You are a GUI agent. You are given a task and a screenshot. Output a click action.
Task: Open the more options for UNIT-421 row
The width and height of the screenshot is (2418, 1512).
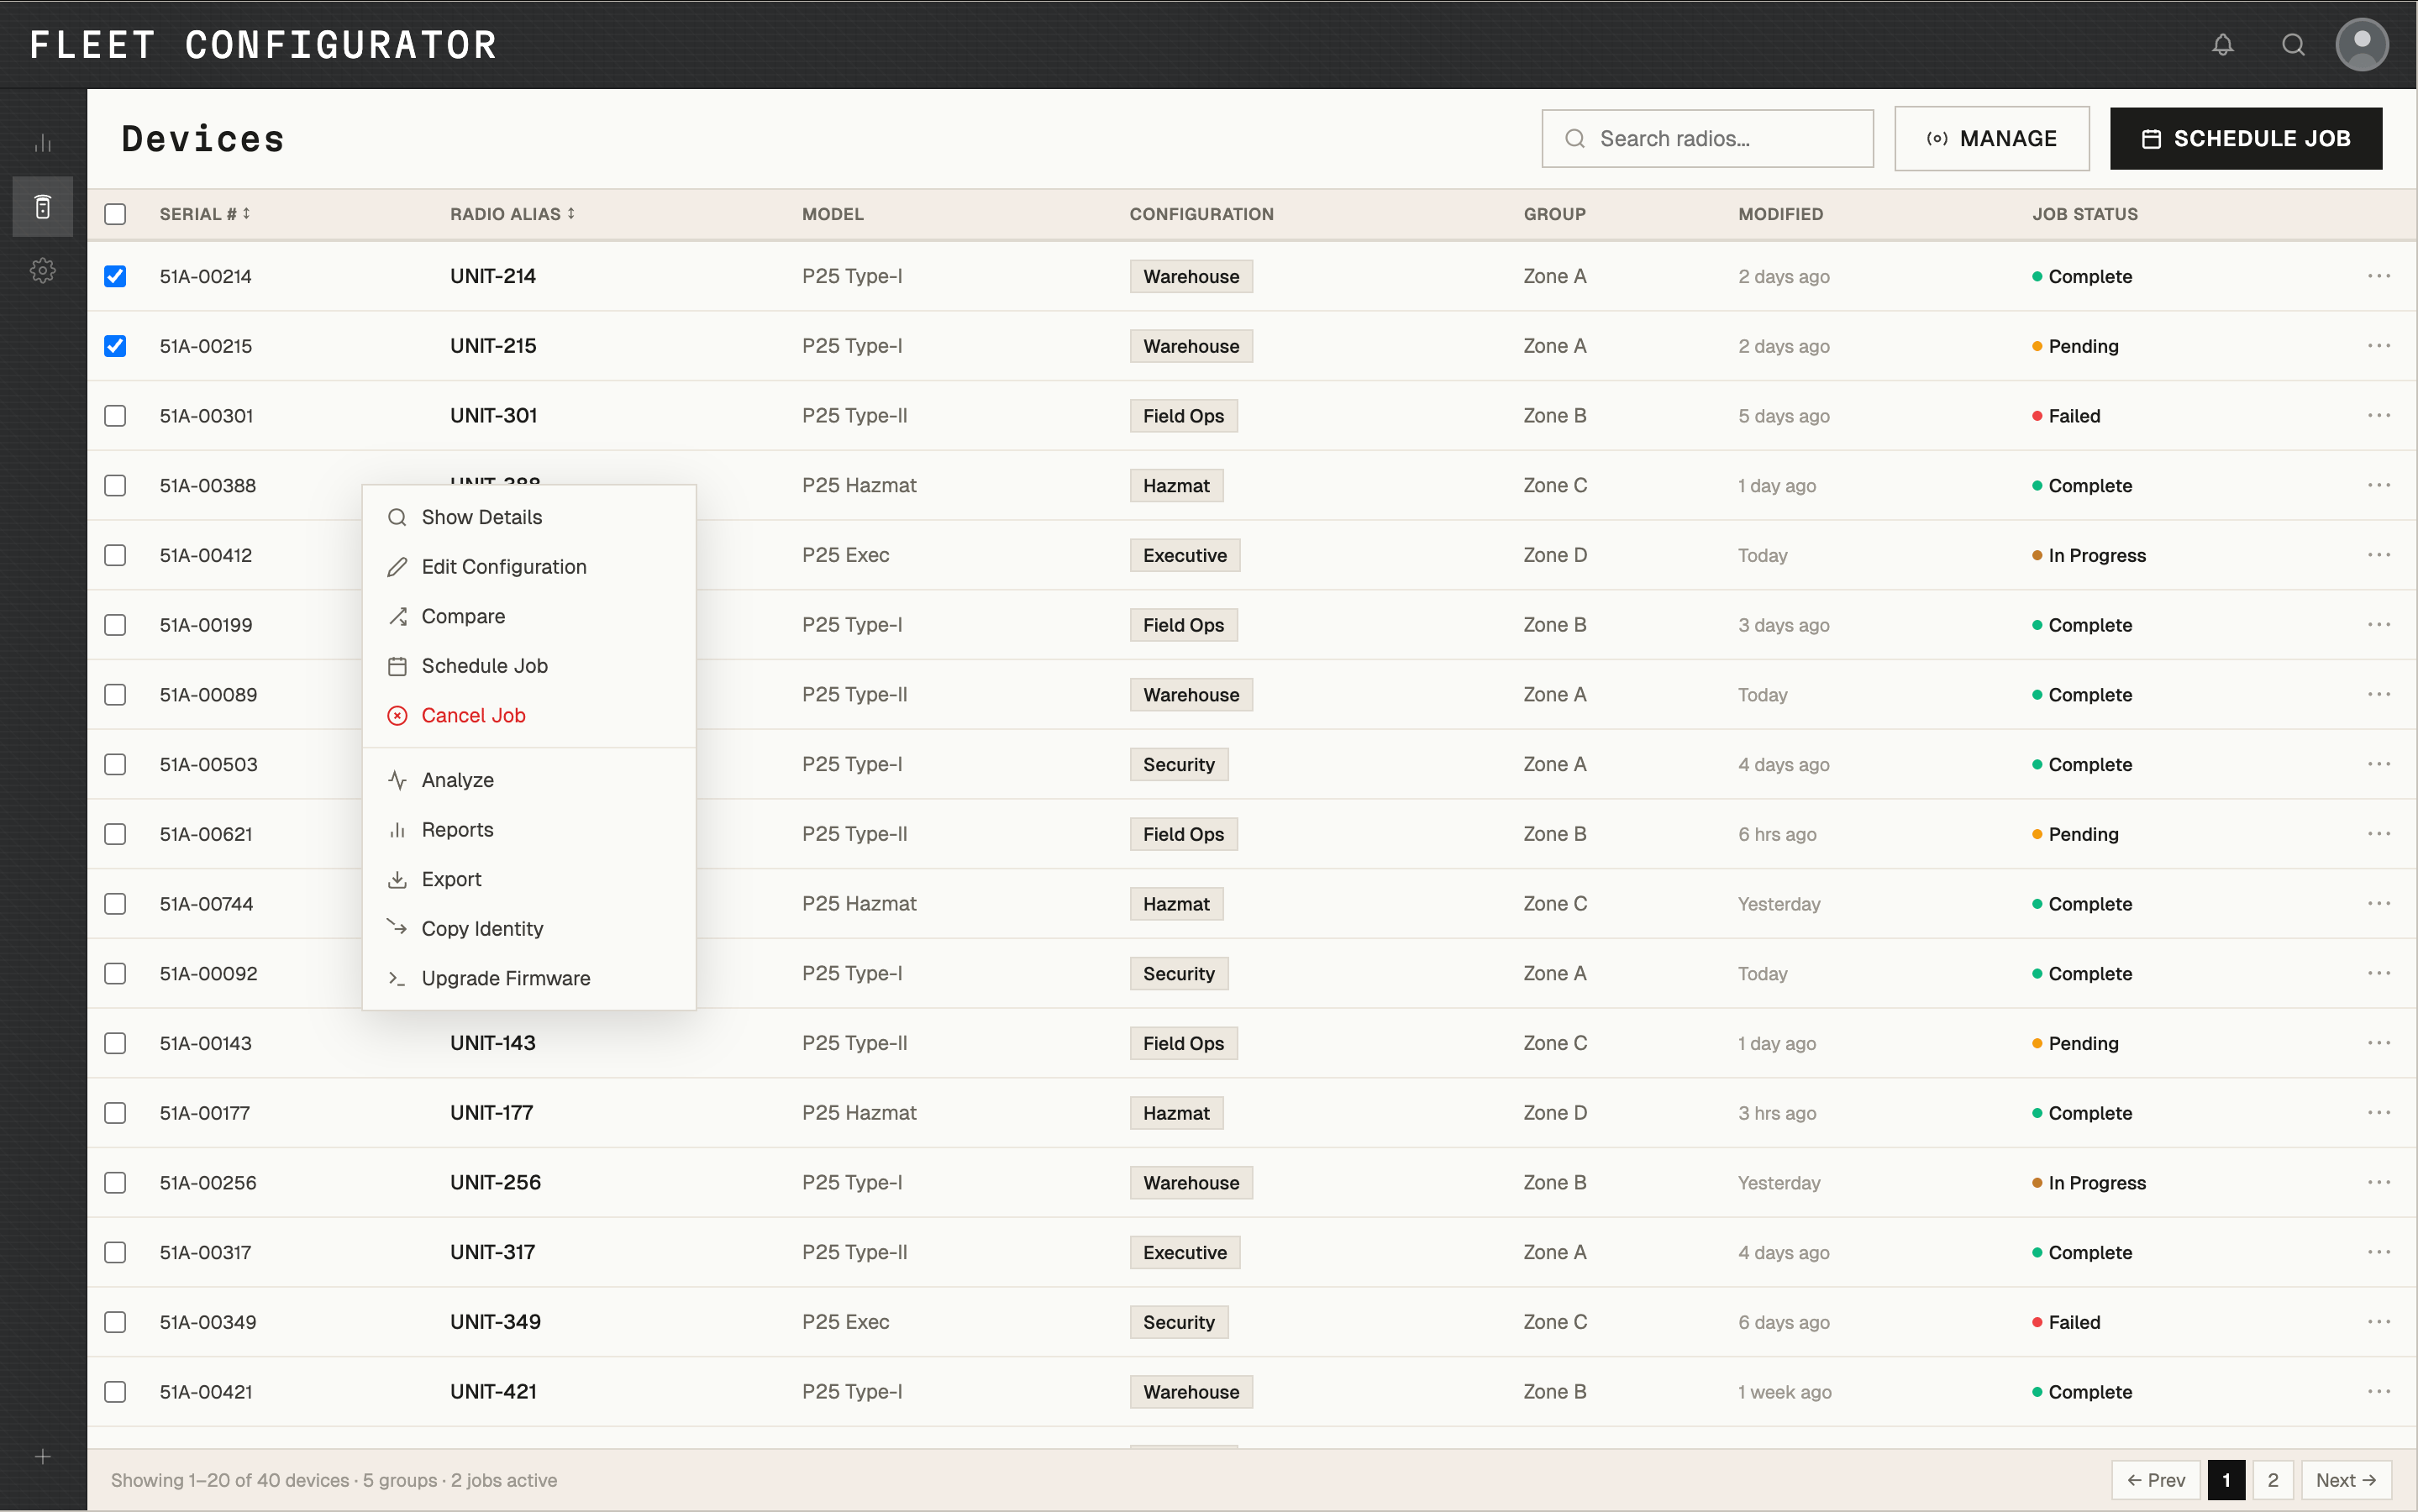point(2378,1391)
